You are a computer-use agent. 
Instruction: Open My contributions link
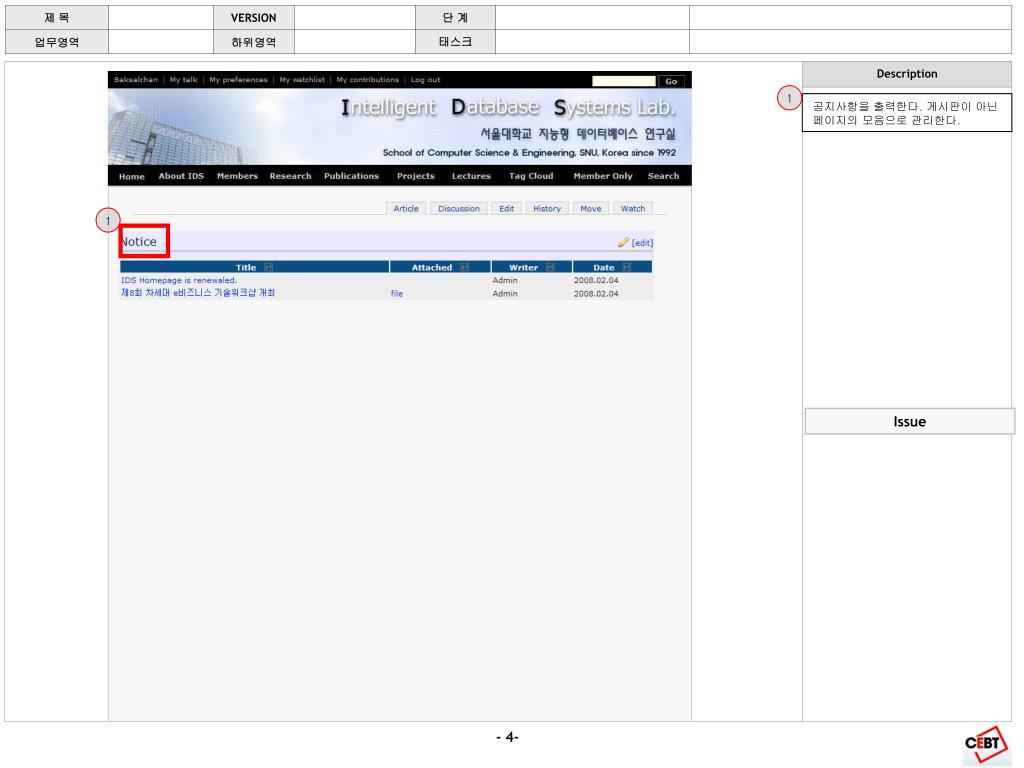click(x=368, y=80)
